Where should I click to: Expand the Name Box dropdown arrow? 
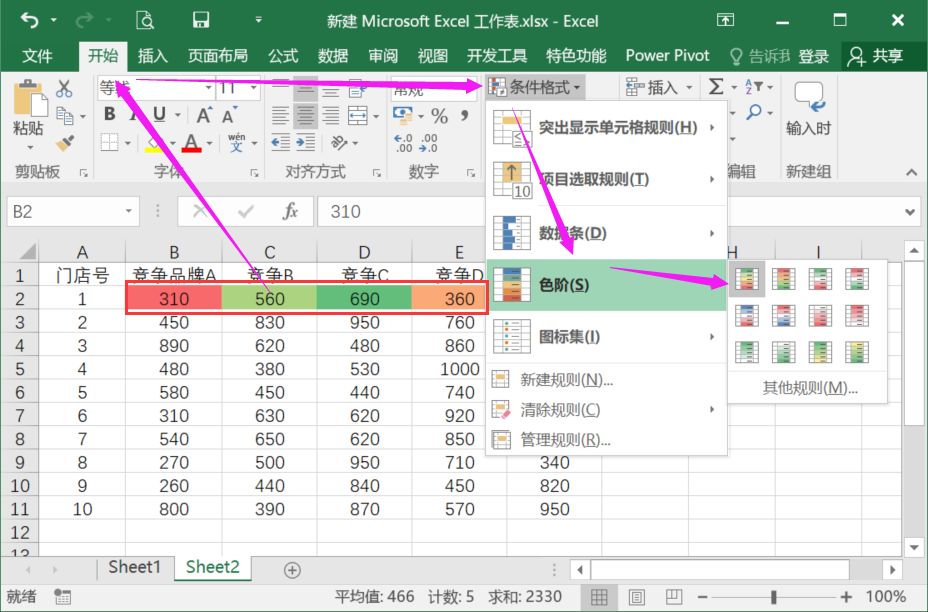(x=128, y=211)
